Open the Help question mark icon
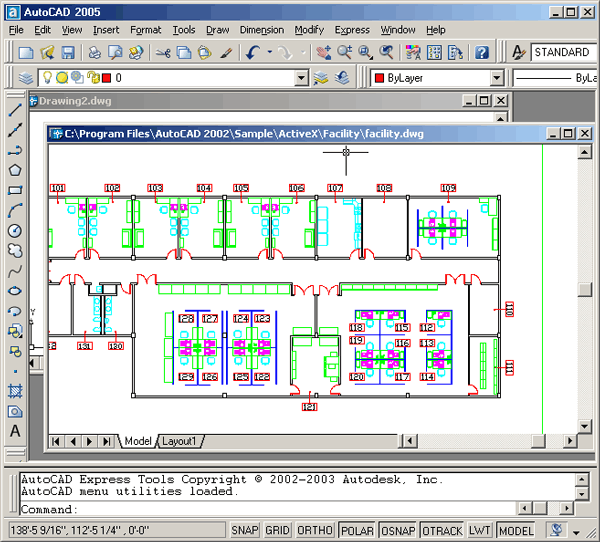Viewport: 600px width, 542px height. [482, 52]
